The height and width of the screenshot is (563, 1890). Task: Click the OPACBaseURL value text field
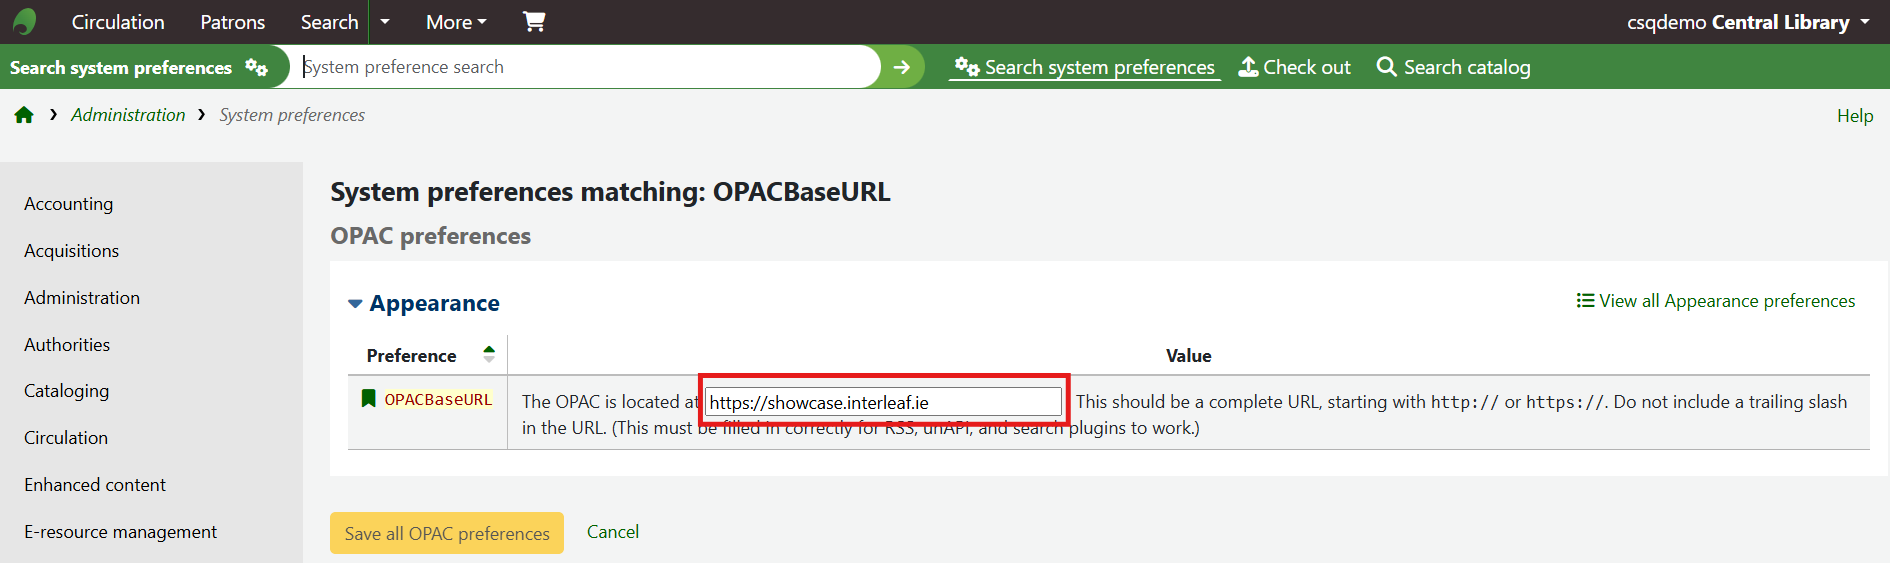[x=883, y=402]
